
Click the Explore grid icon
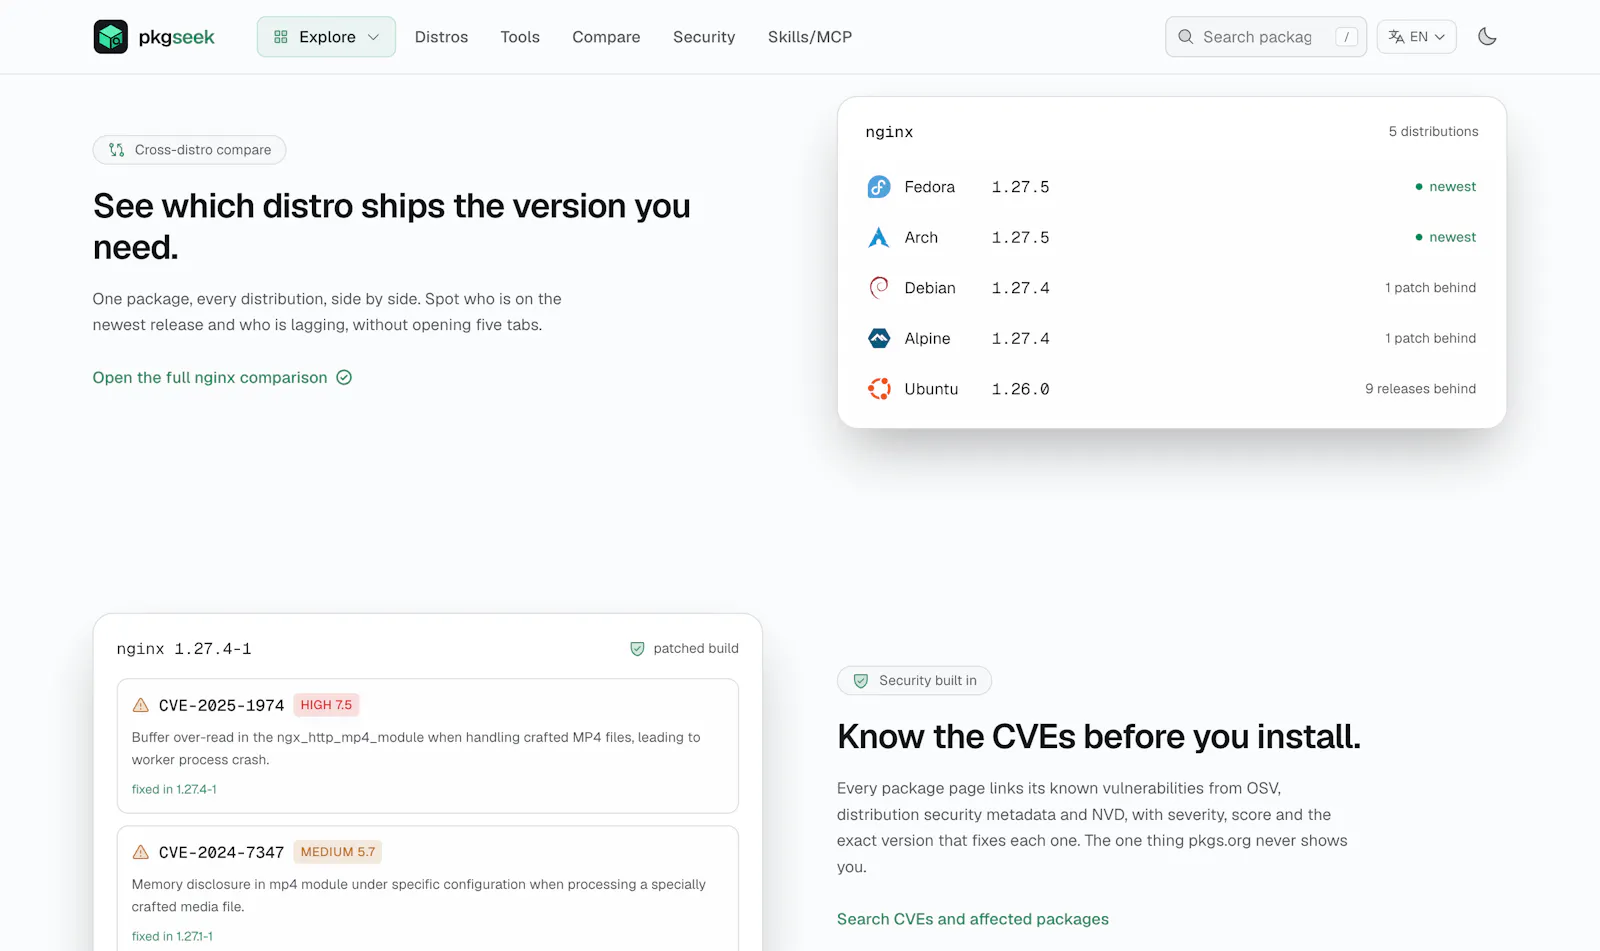coord(281,37)
